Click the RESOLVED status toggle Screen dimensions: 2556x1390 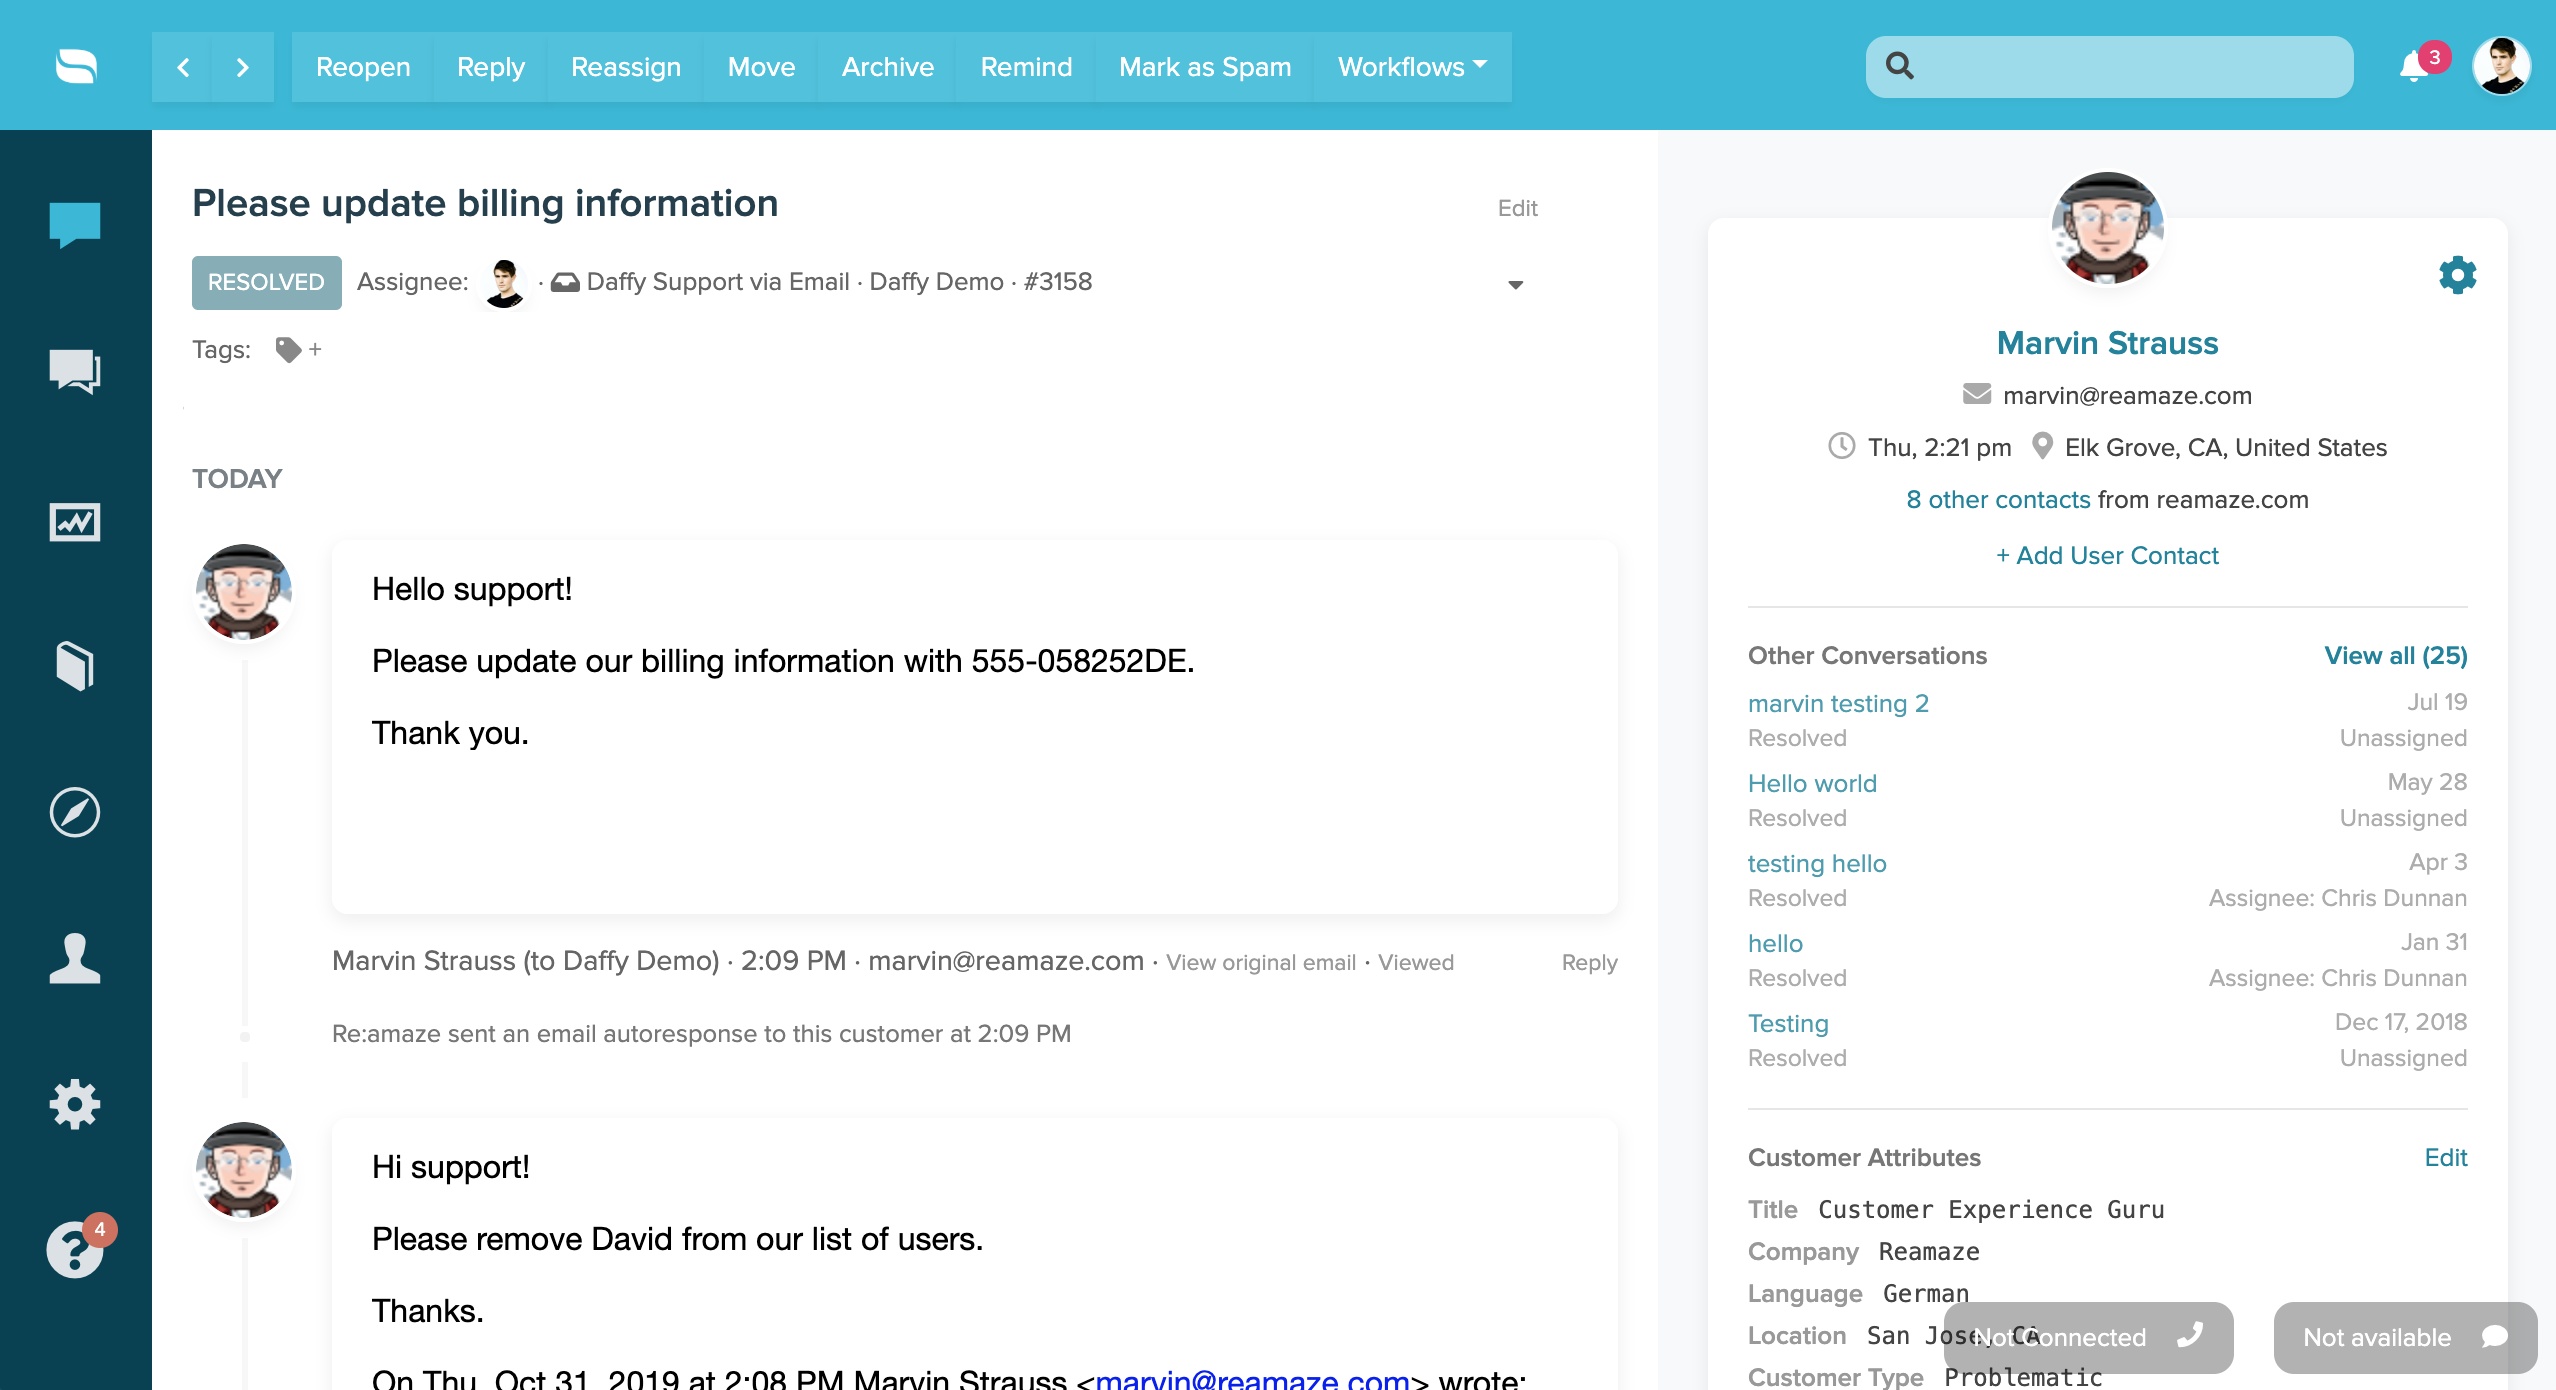click(263, 282)
